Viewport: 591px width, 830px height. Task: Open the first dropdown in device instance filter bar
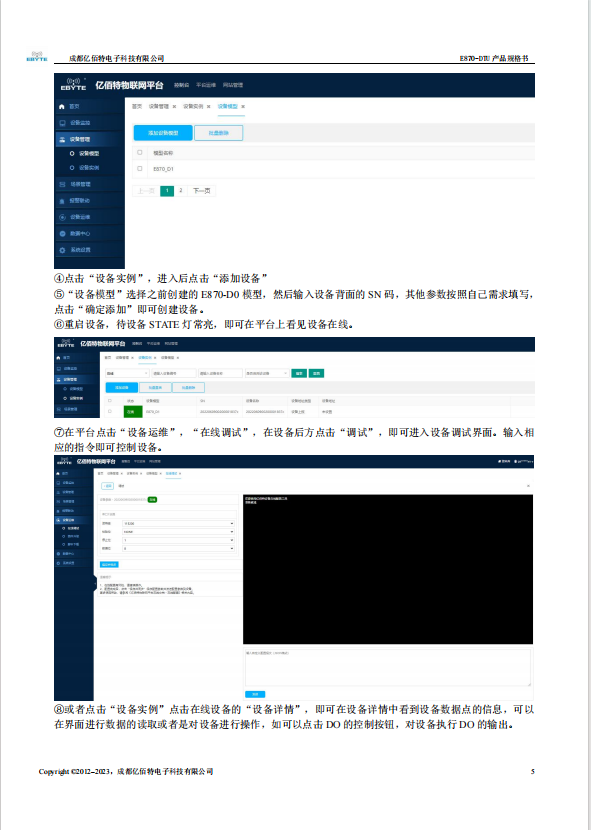[x=127, y=373]
